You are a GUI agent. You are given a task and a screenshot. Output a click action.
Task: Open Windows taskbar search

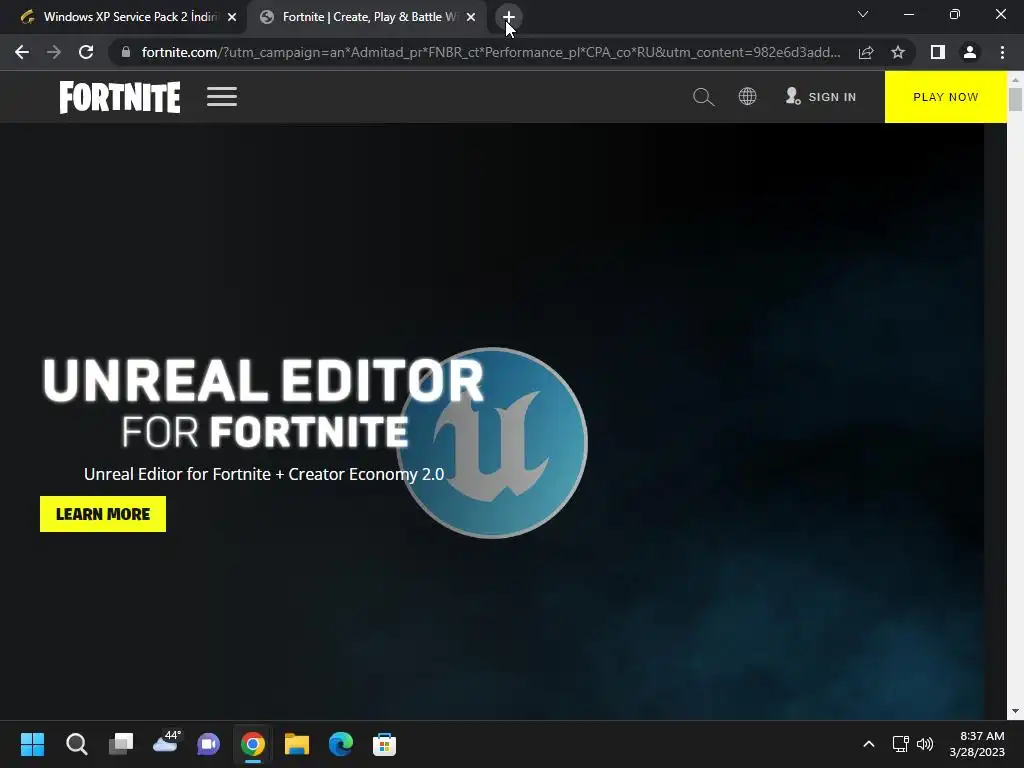[x=76, y=744]
